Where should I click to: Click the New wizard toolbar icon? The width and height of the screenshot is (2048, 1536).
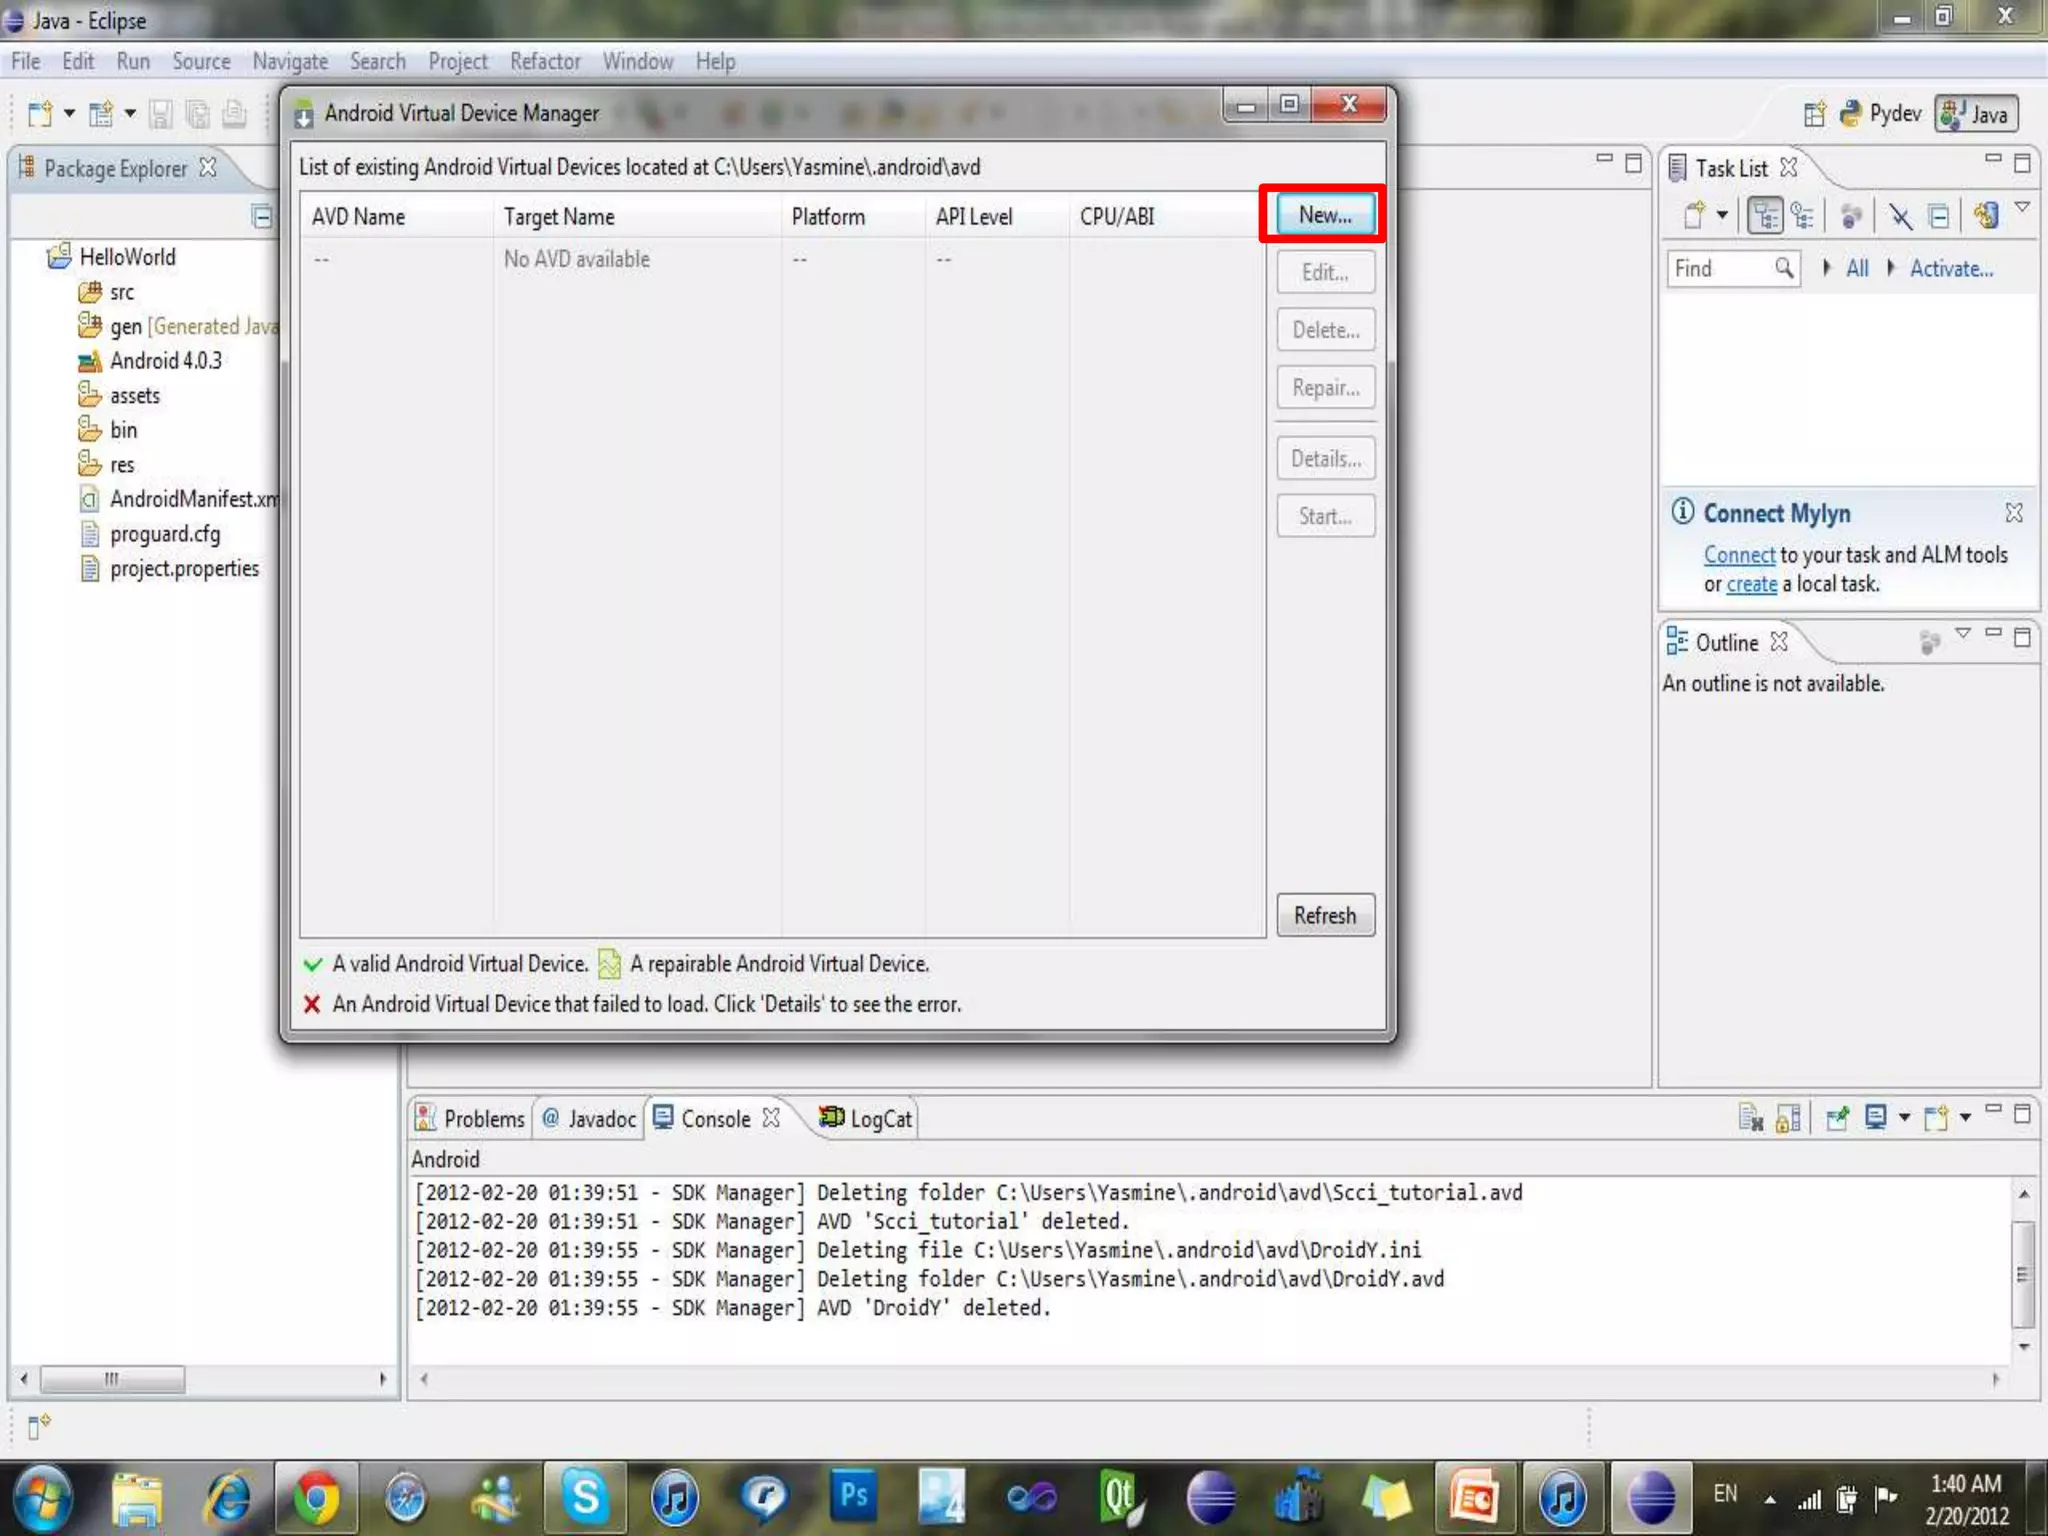point(40,114)
